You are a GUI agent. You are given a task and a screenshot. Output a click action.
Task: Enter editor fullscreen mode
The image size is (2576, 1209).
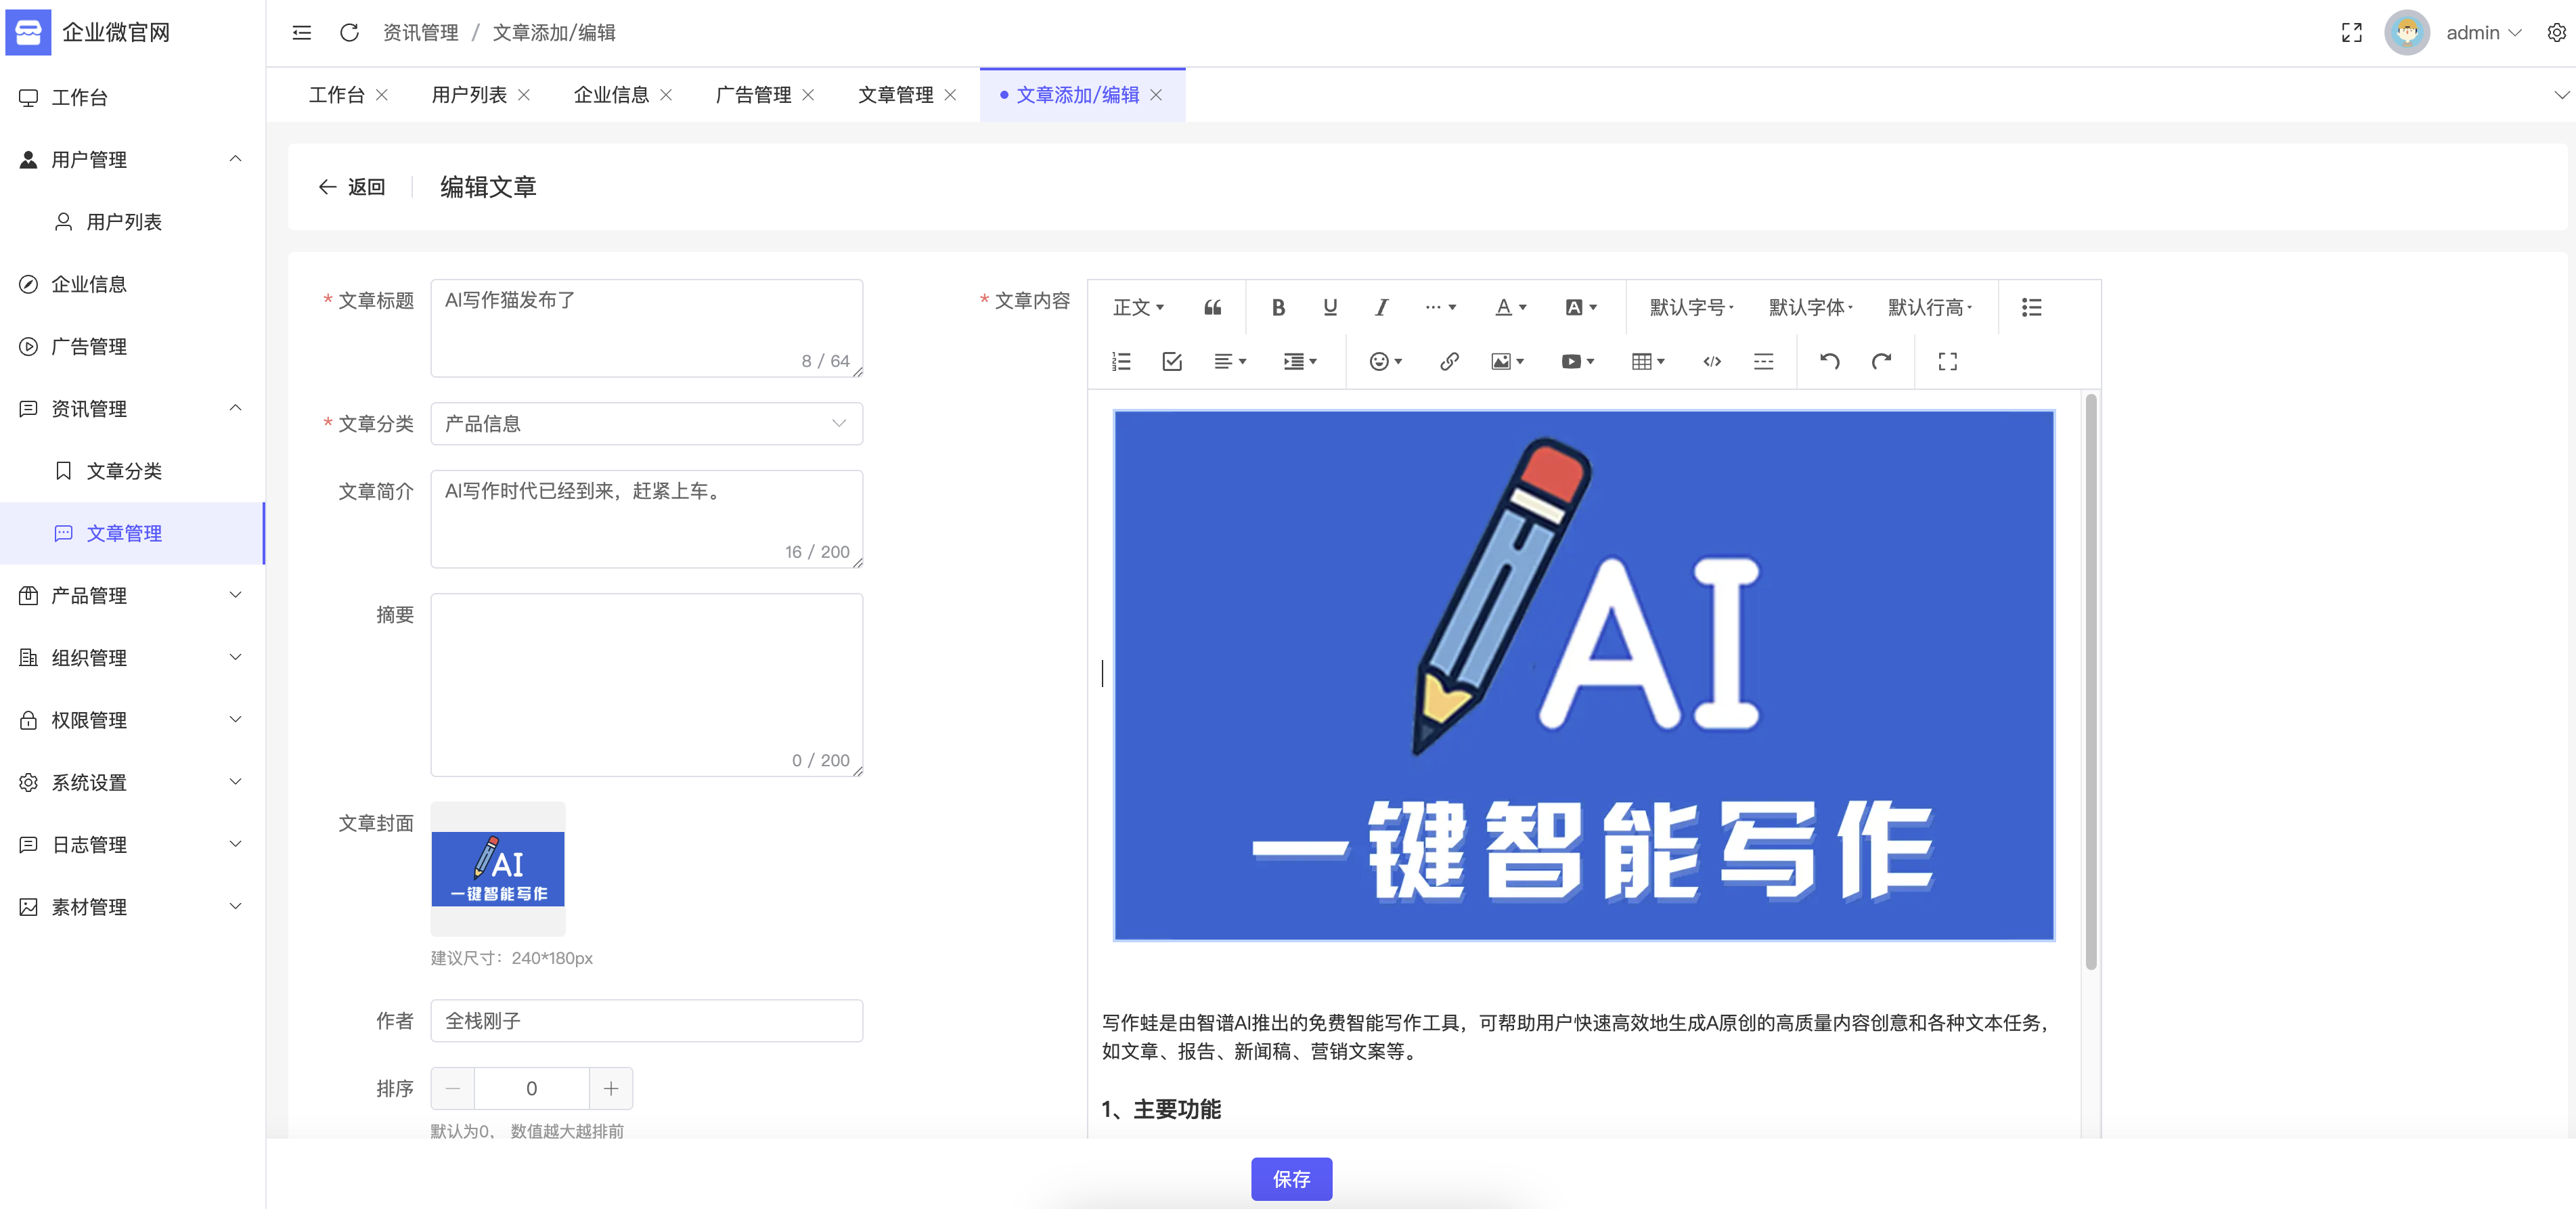tap(1946, 362)
